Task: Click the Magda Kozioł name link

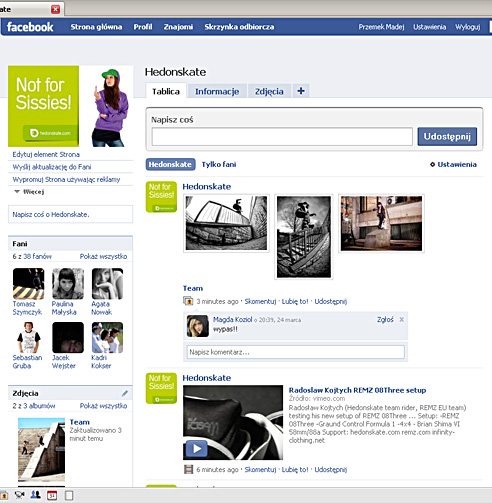Action: click(x=232, y=319)
